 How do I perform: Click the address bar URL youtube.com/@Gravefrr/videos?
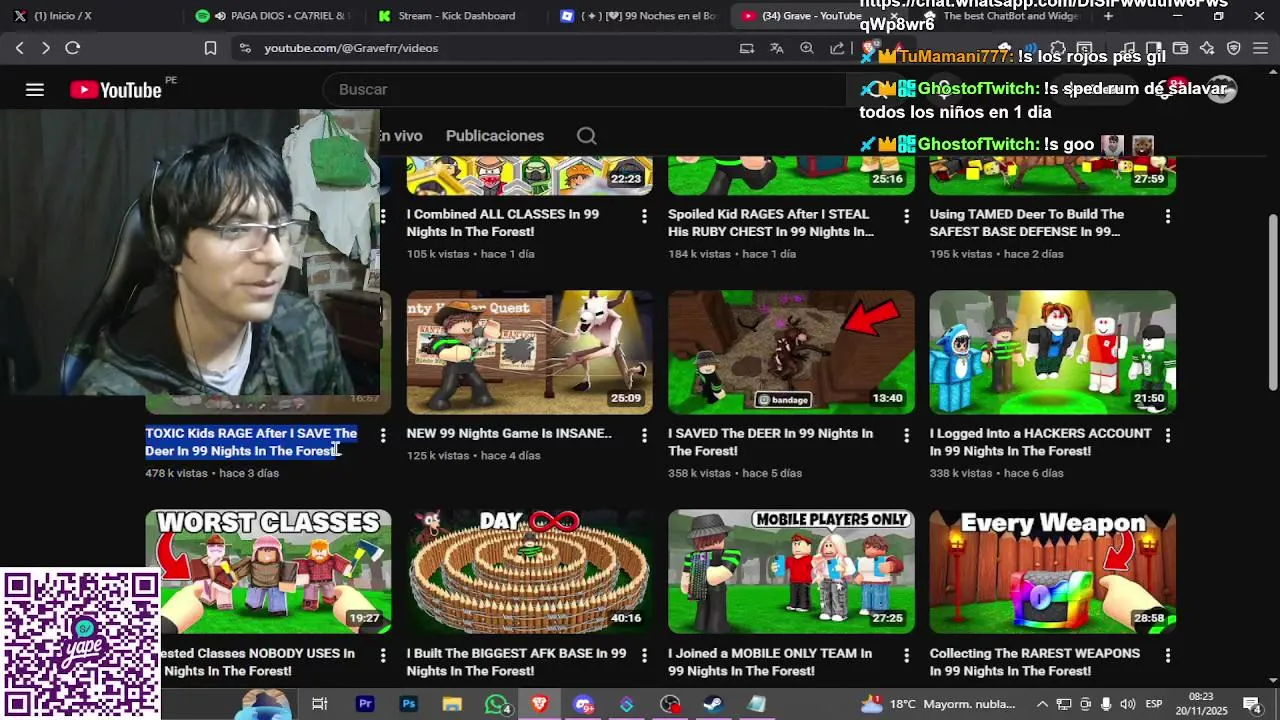[351, 48]
